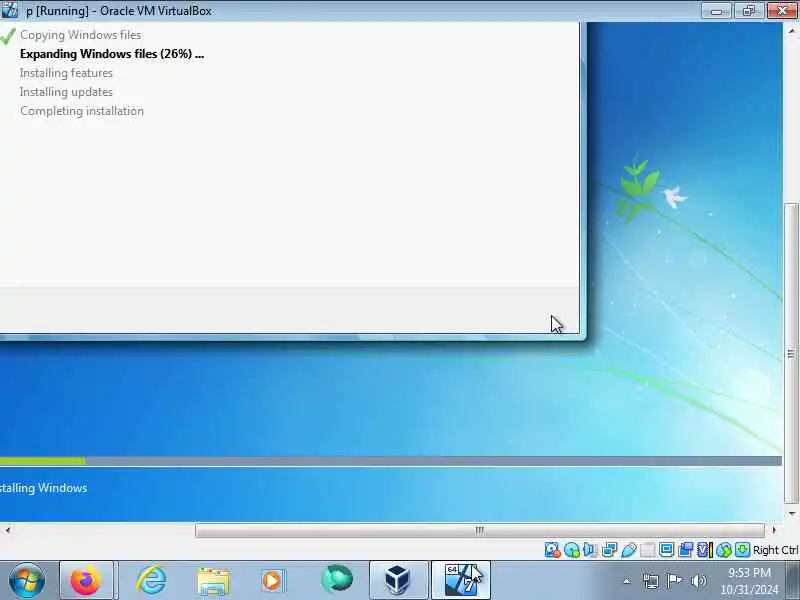Screen dimensions: 800x600
Task: Click the audio status indicator in VirtualBox
Action: point(590,550)
